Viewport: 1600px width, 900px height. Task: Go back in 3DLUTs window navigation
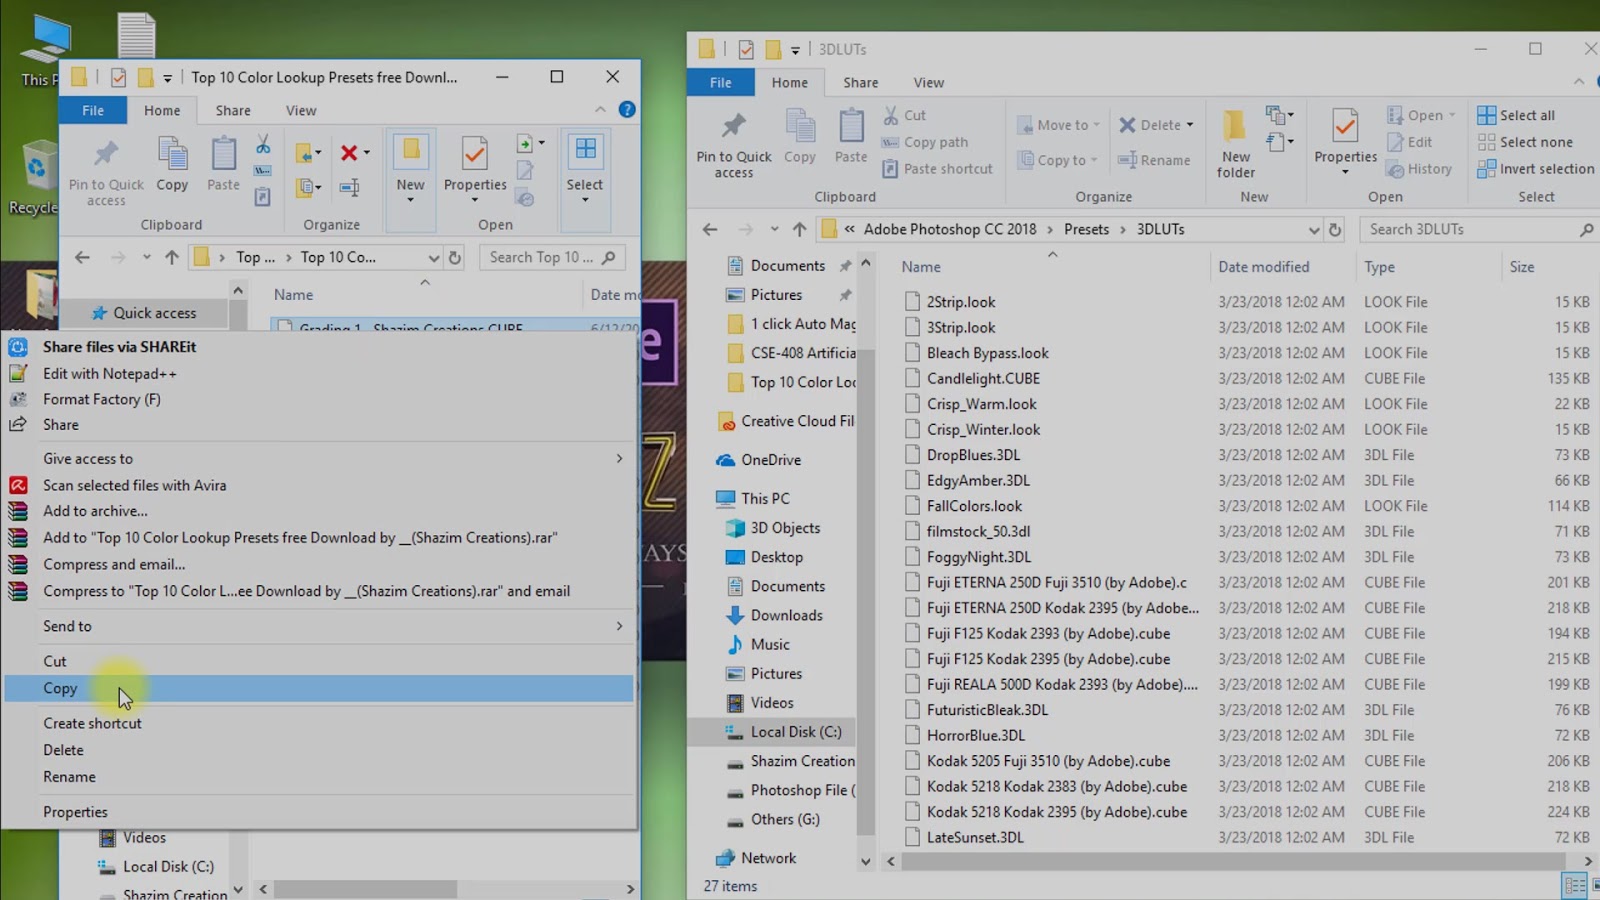coord(710,229)
